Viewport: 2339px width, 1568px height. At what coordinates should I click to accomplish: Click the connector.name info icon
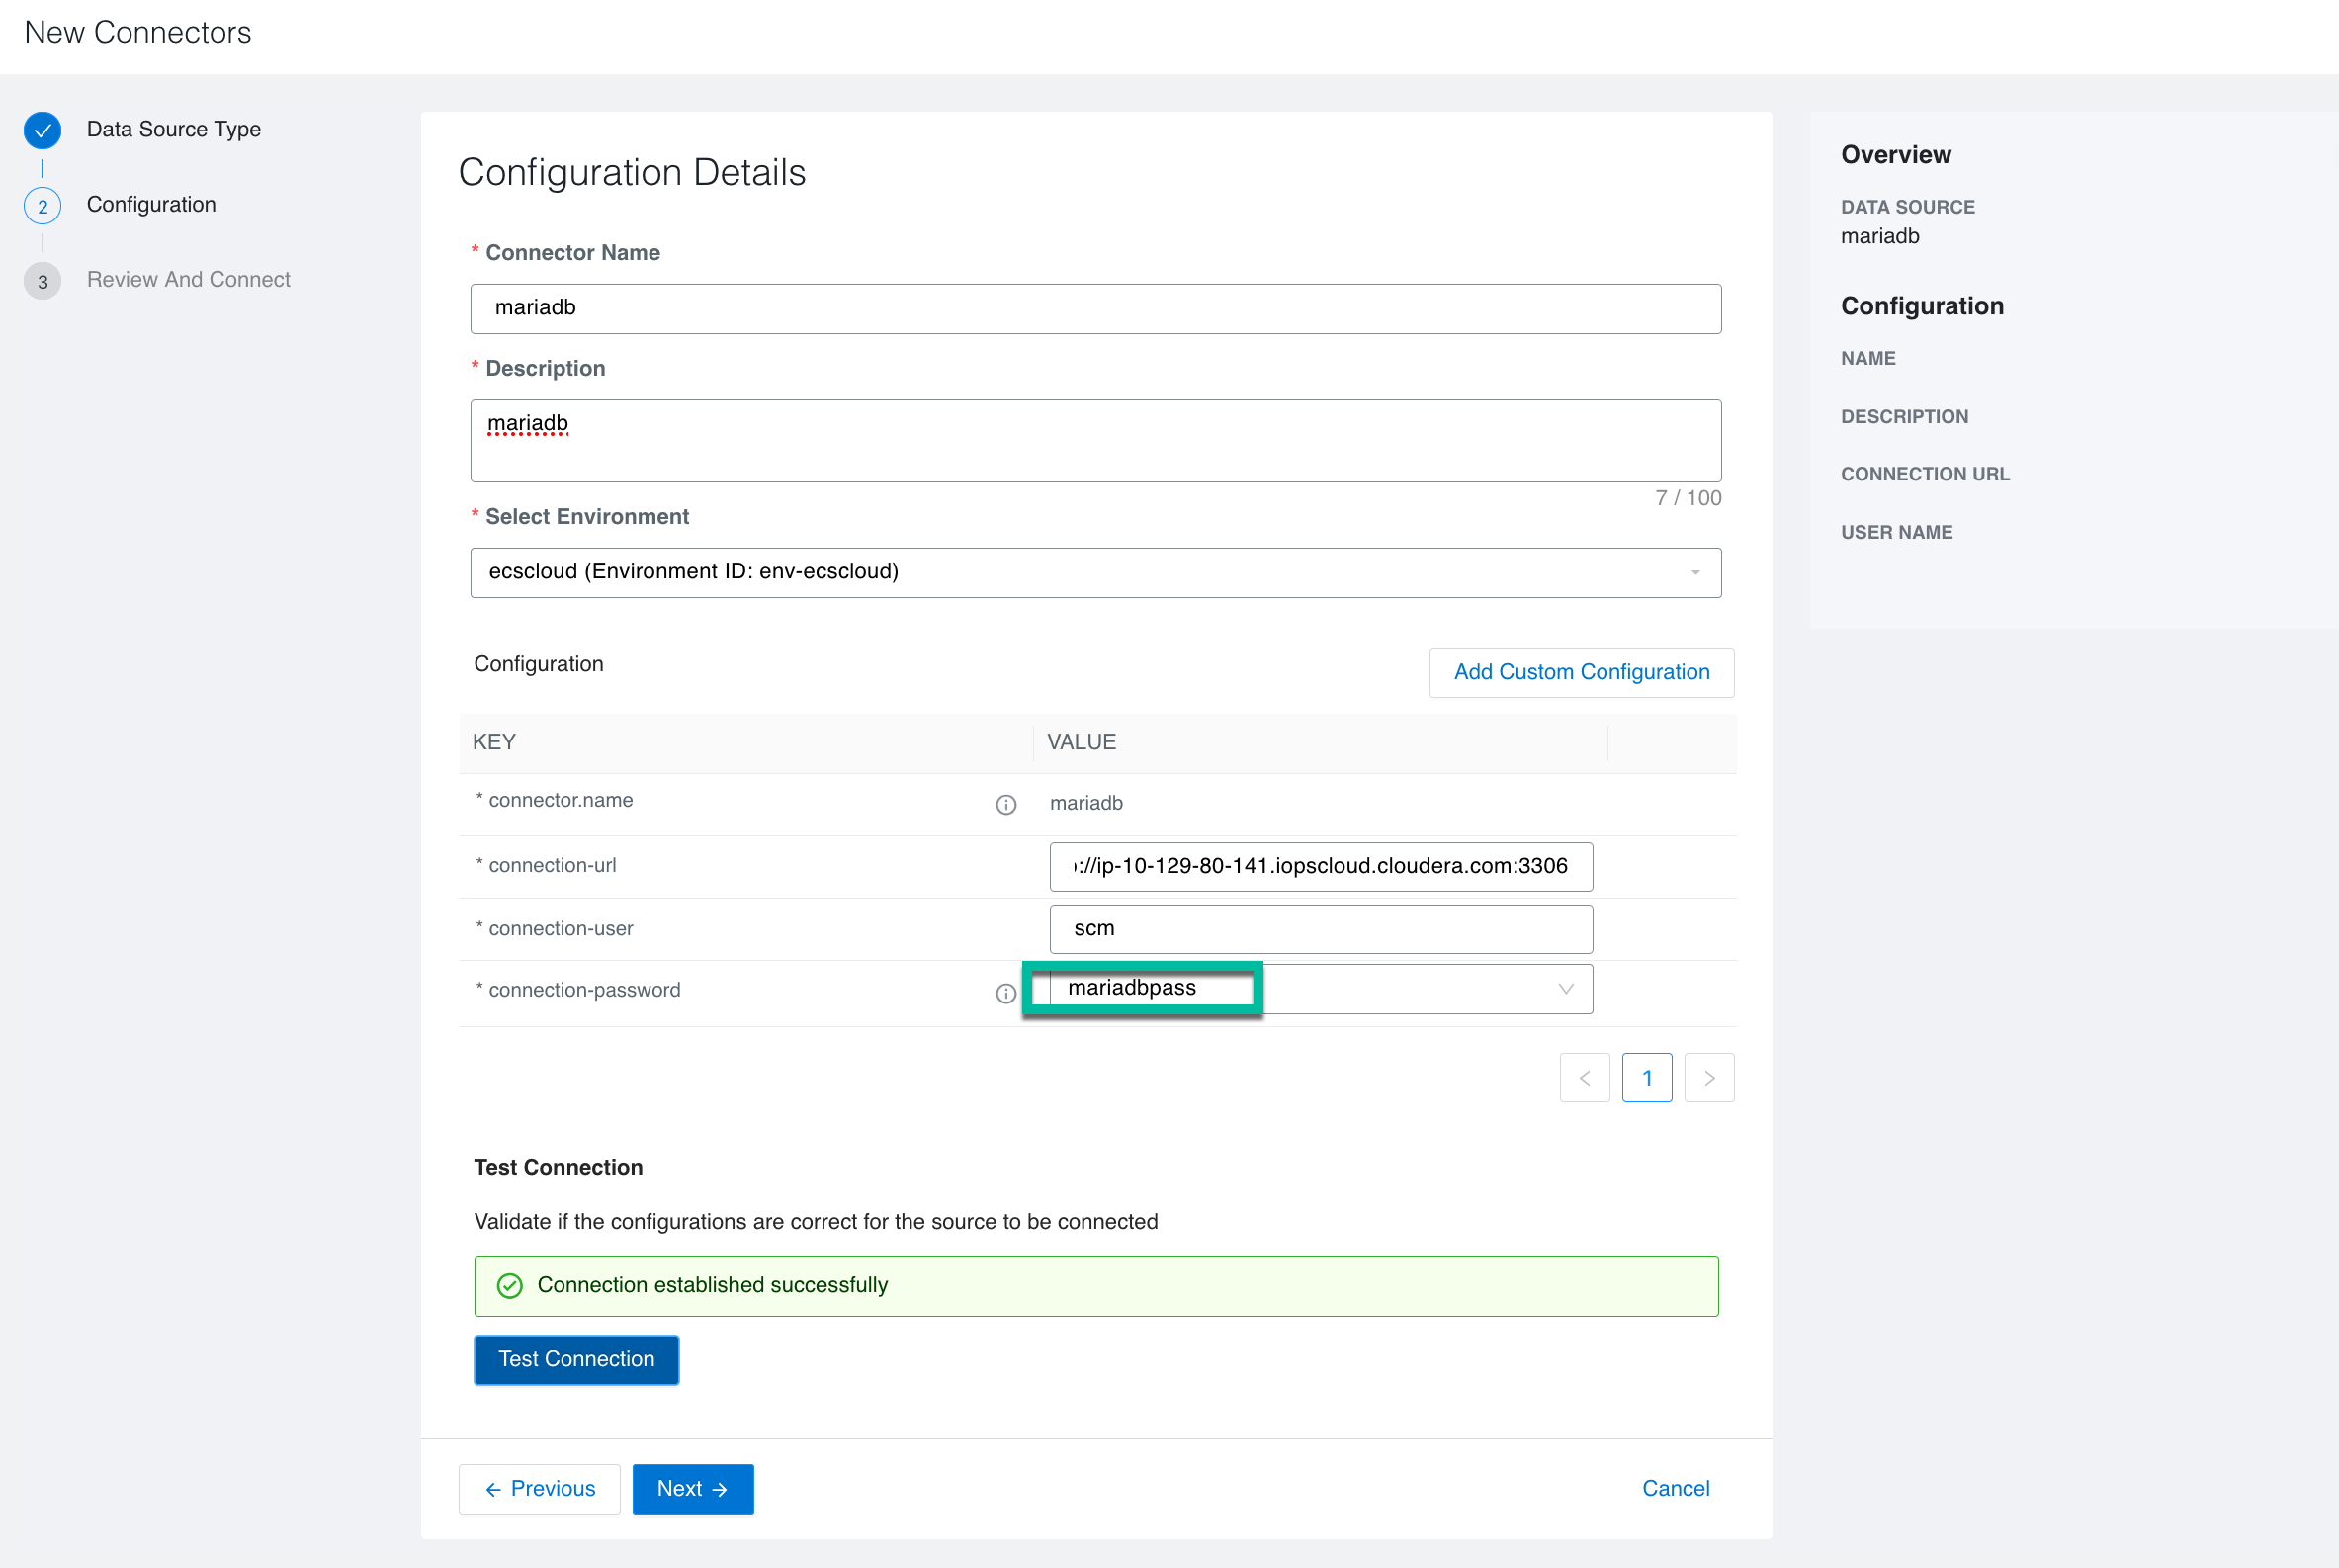tap(1006, 805)
